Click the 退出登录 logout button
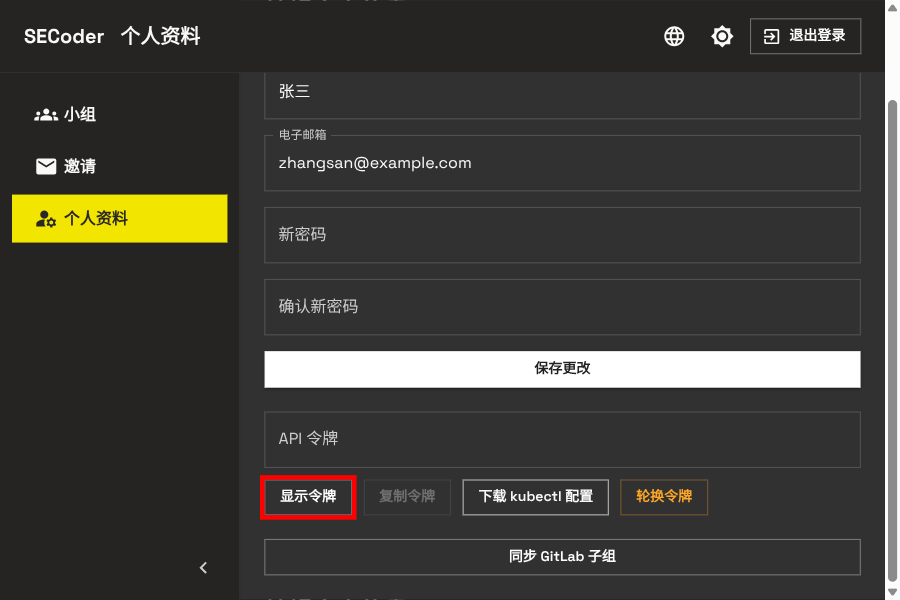 coord(805,36)
